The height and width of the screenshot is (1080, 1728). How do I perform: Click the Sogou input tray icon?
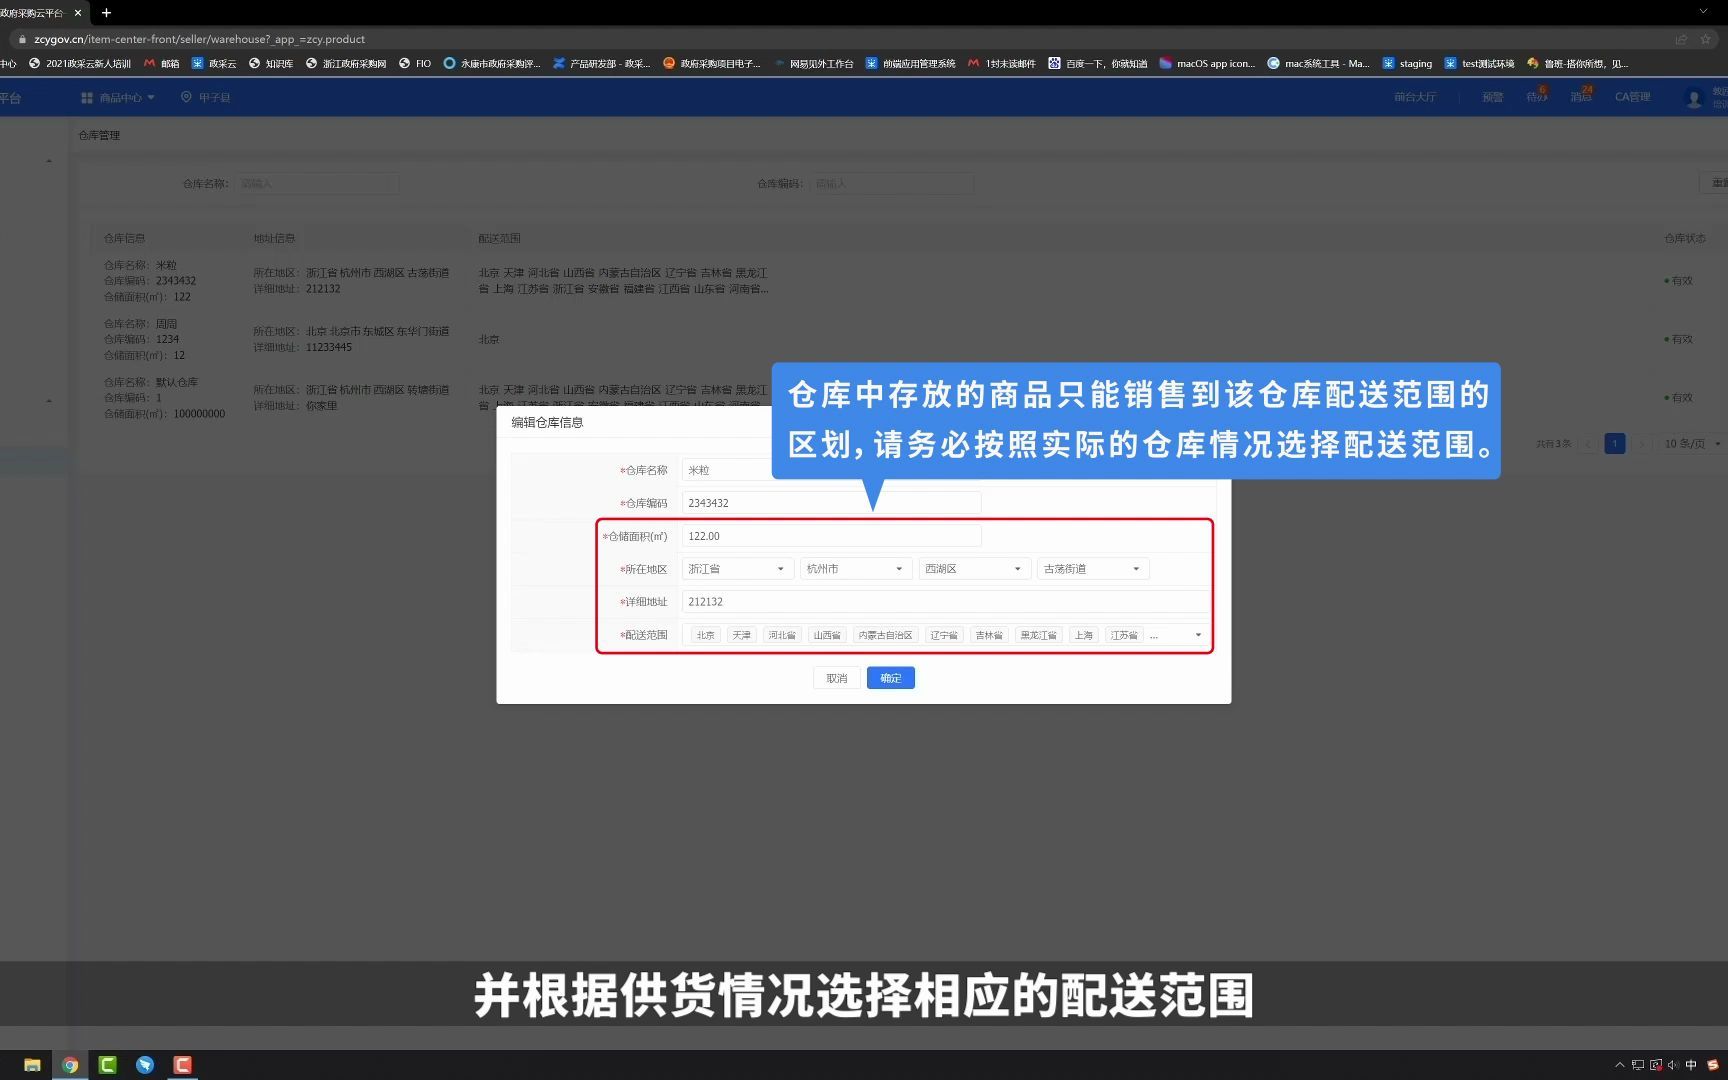(1712, 1065)
